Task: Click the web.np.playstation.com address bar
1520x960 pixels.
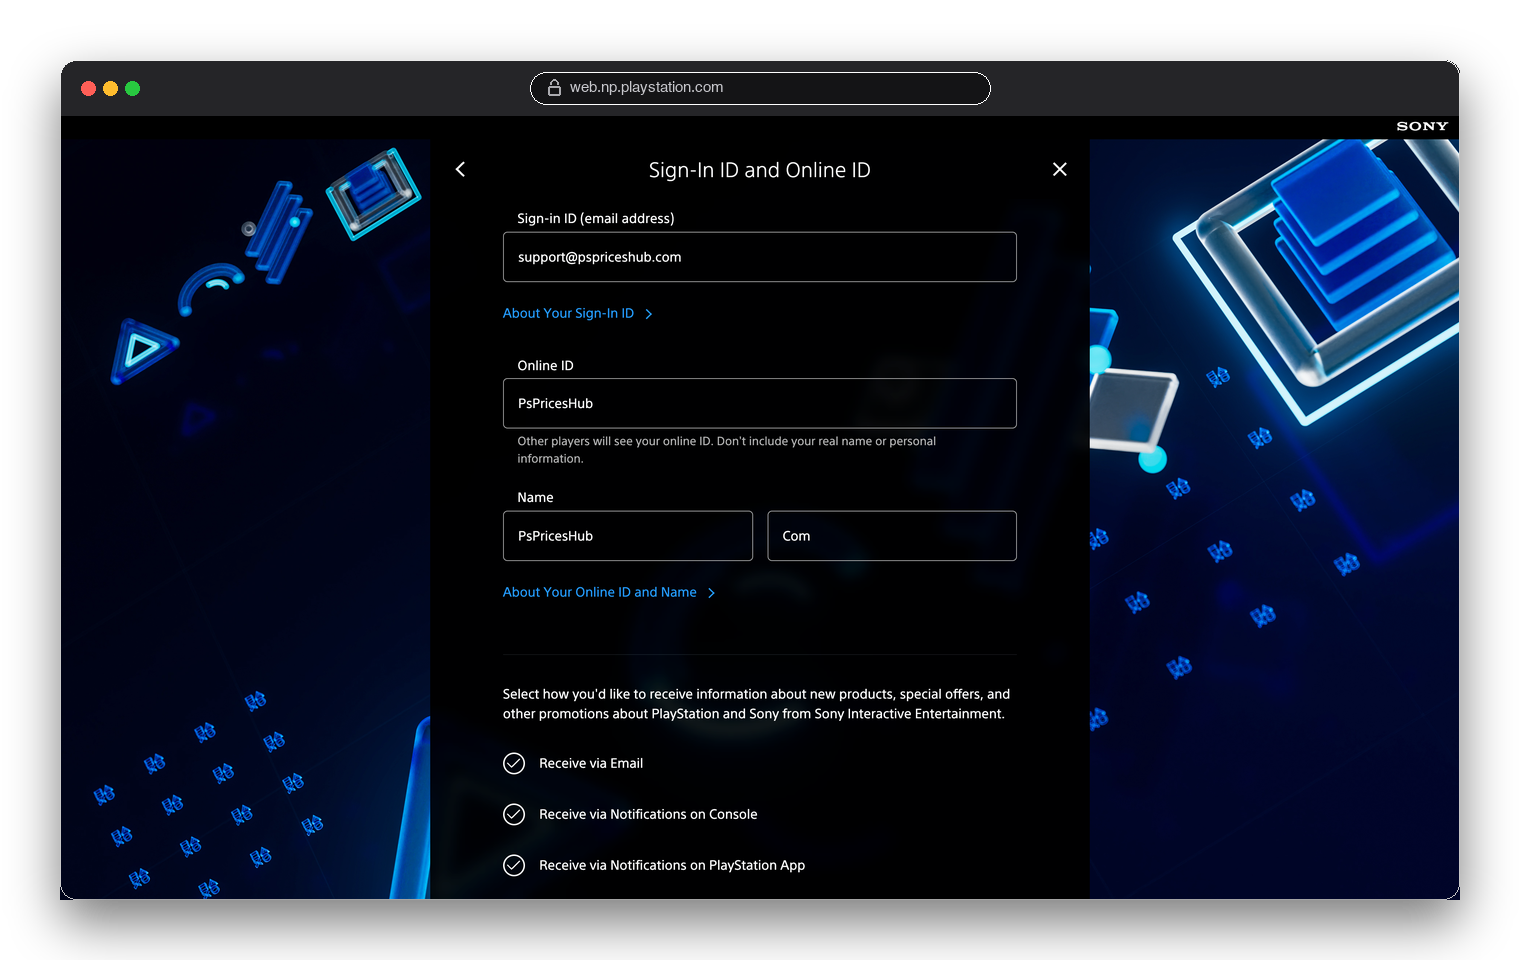Action: (760, 88)
